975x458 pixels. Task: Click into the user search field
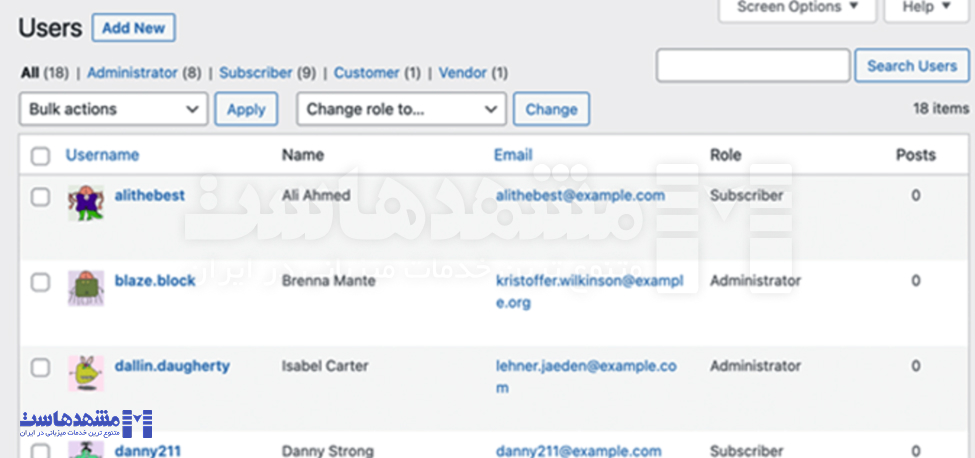pyautogui.click(x=752, y=66)
